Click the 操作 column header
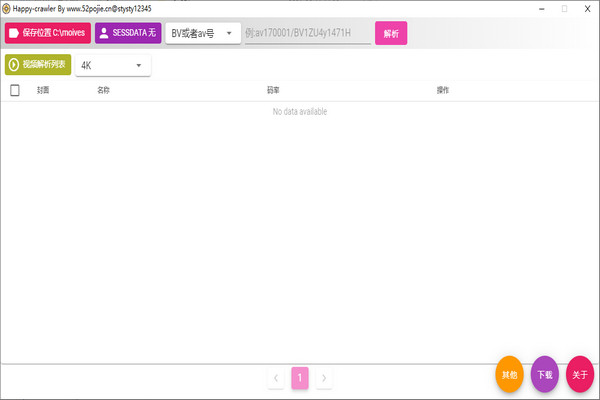The image size is (600, 400). click(443, 90)
